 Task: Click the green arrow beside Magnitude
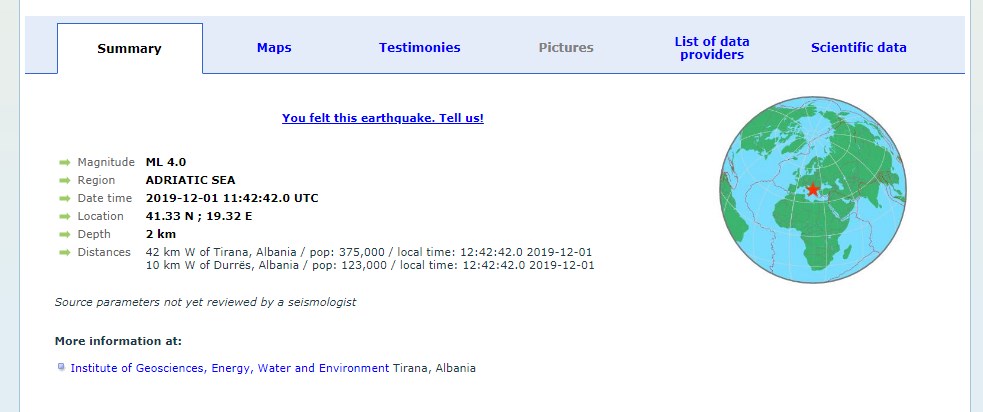coord(65,162)
